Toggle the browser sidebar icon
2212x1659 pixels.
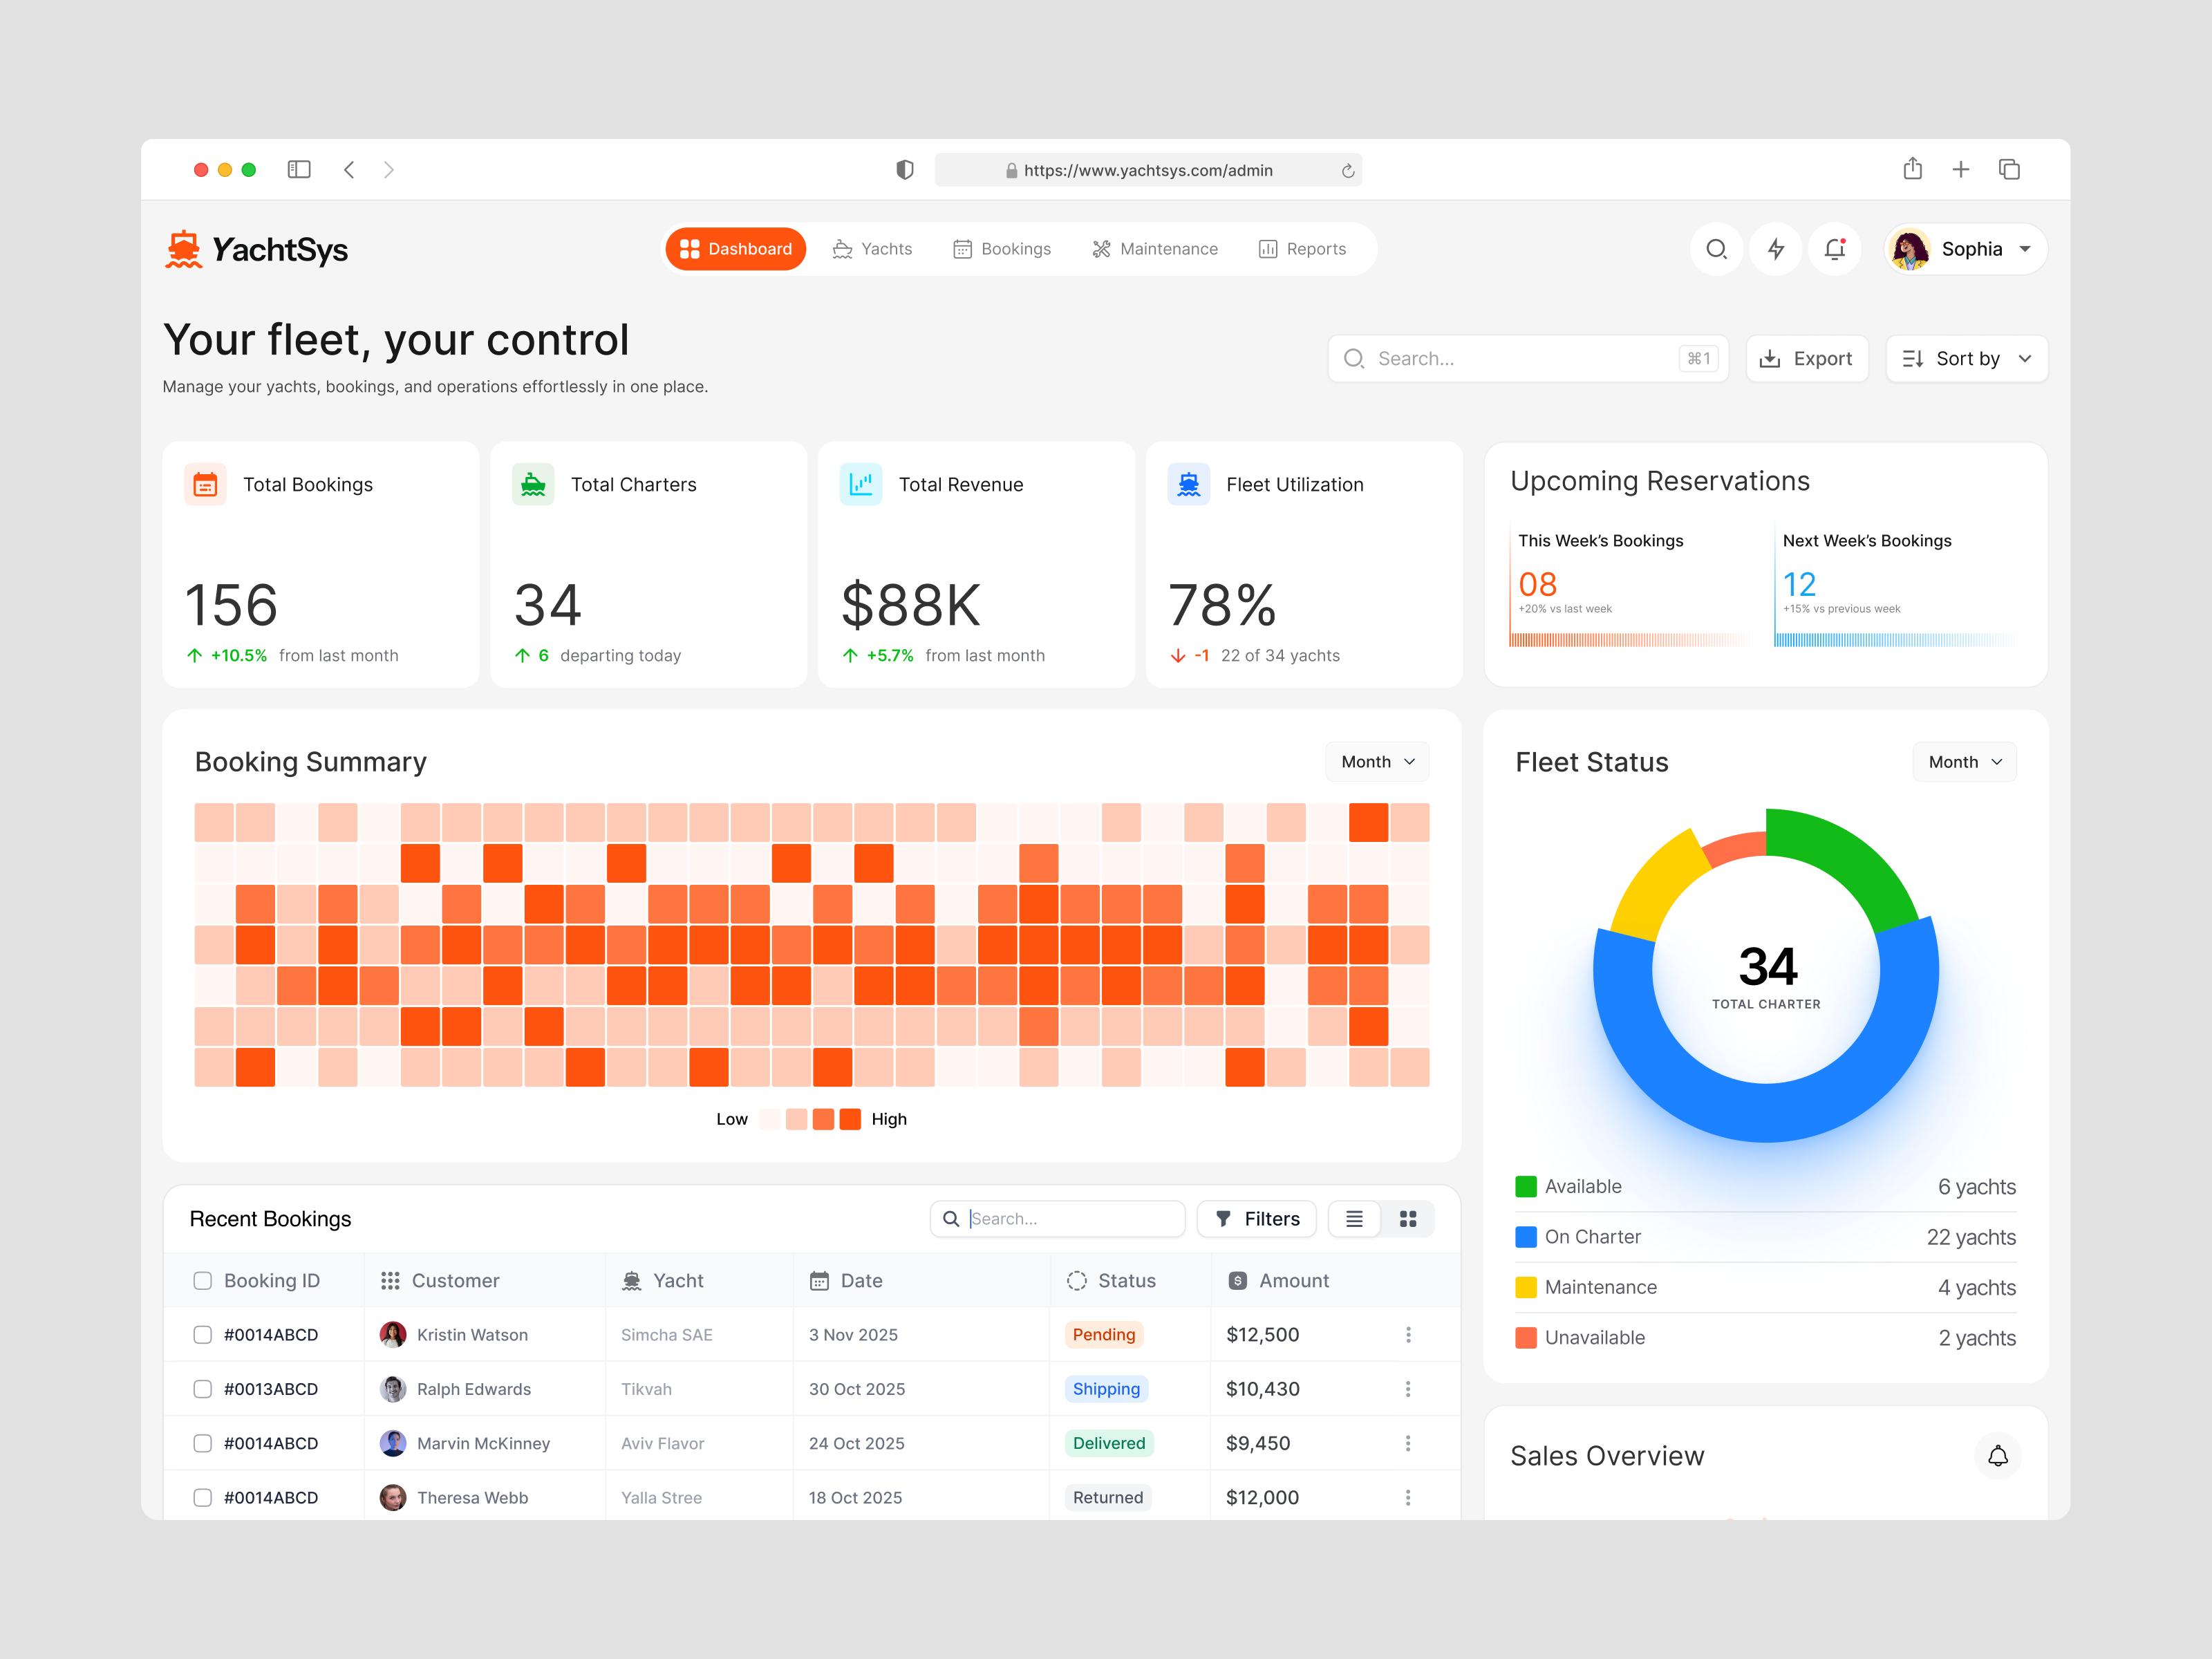coord(299,170)
